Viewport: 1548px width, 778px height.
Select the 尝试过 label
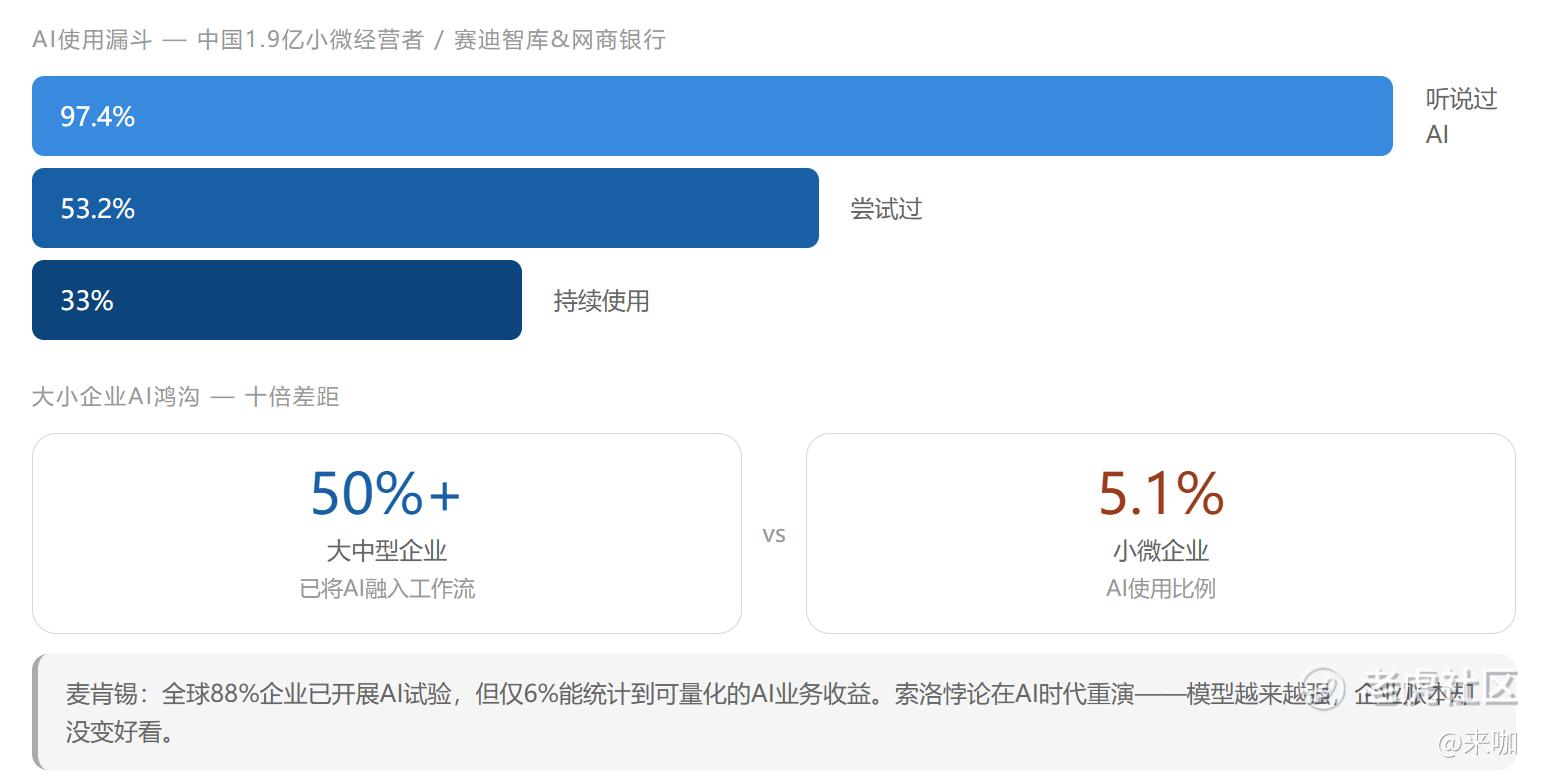click(886, 209)
